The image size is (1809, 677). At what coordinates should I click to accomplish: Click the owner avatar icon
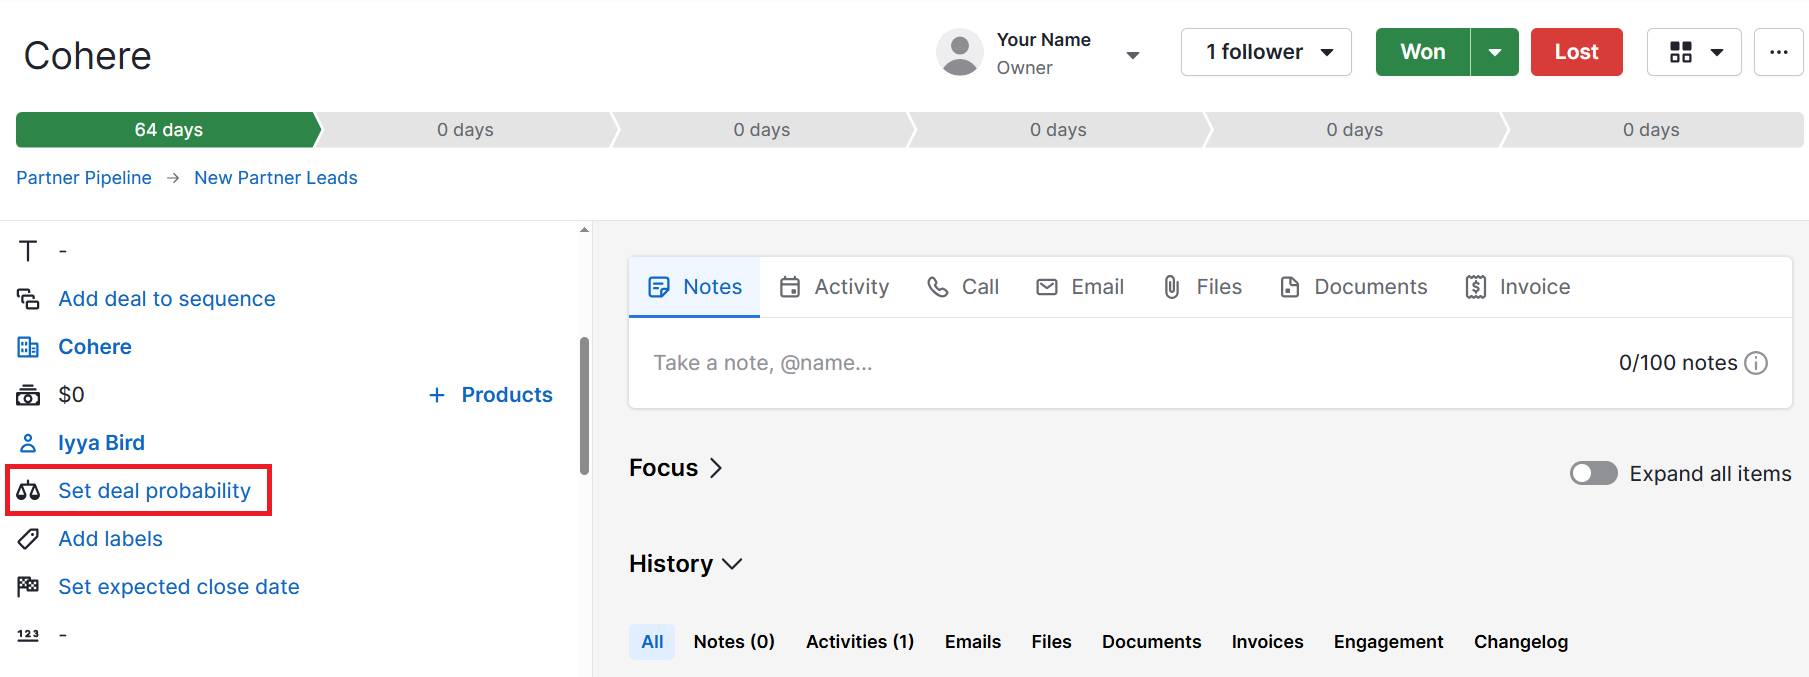[x=960, y=52]
